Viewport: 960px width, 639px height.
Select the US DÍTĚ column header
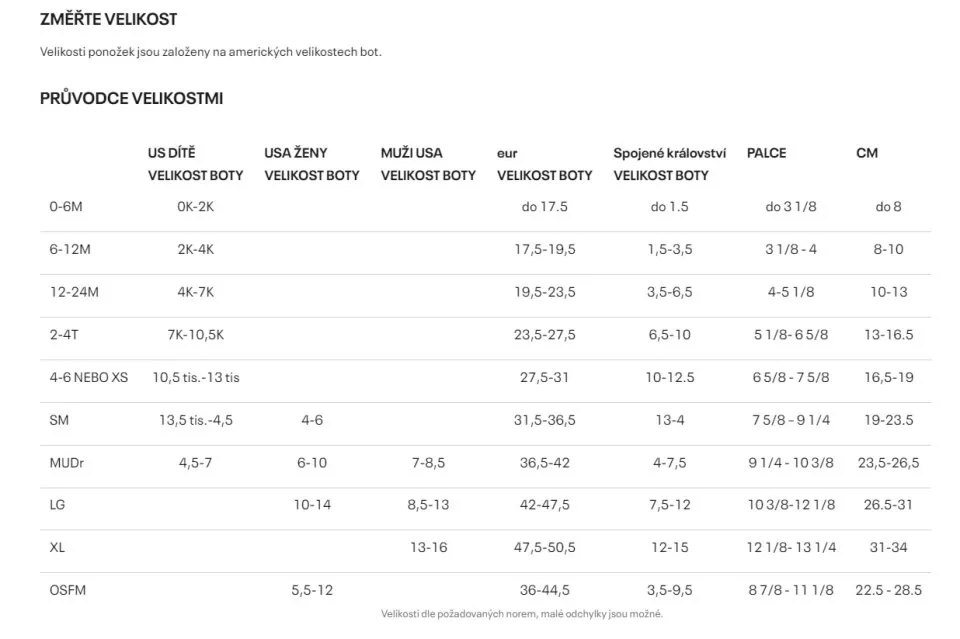[195, 164]
